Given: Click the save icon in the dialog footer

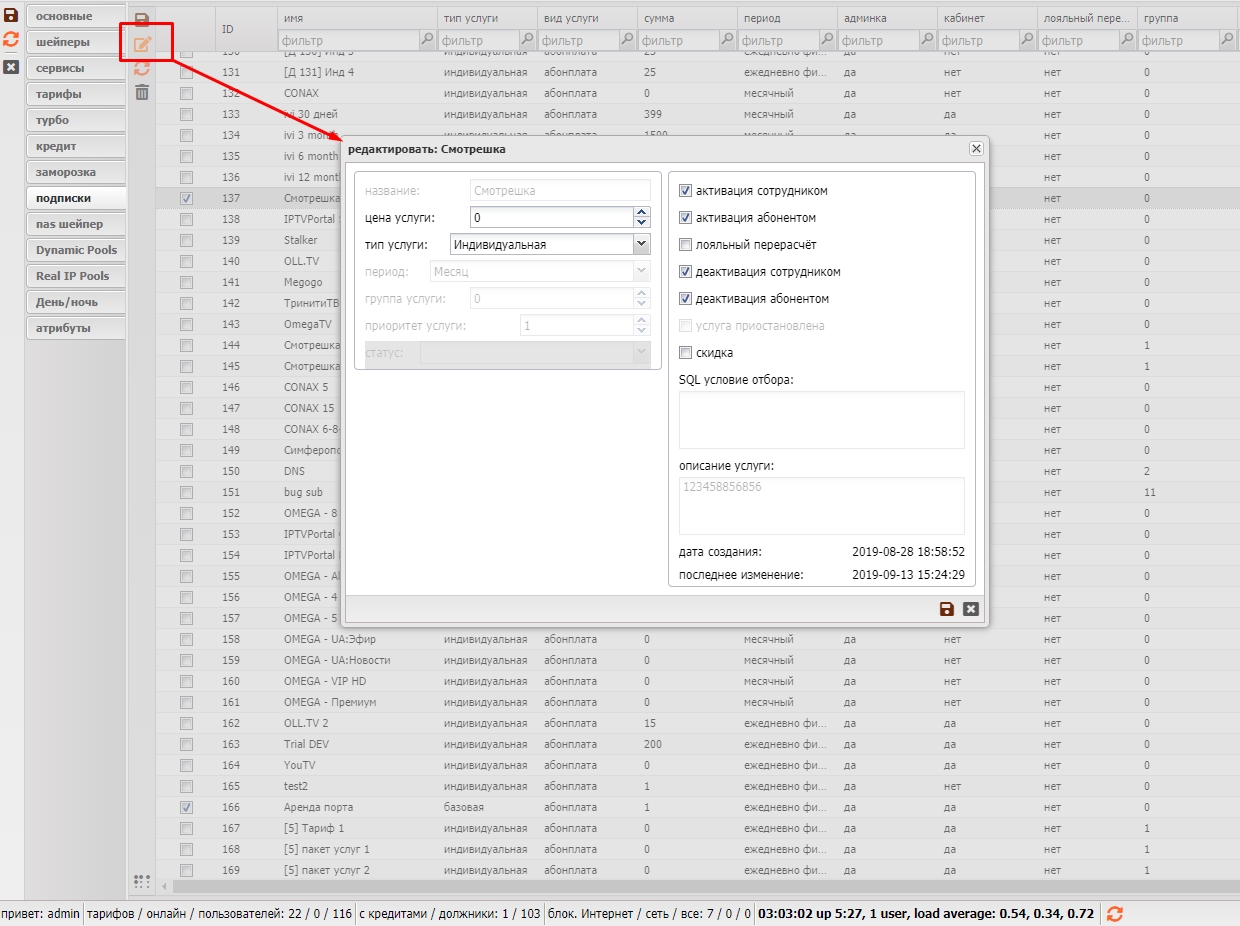Looking at the screenshot, I should [946, 609].
